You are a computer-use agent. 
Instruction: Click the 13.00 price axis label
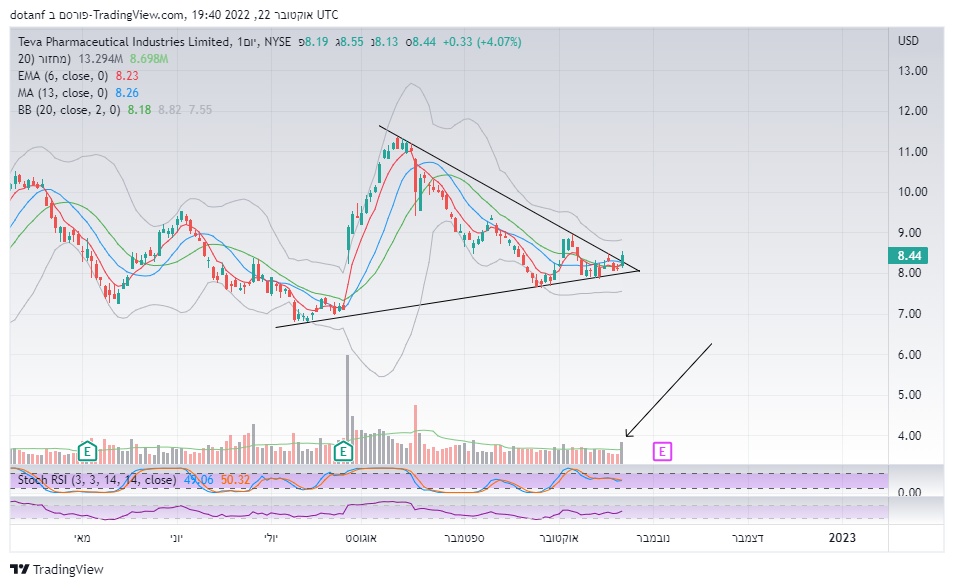click(913, 71)
